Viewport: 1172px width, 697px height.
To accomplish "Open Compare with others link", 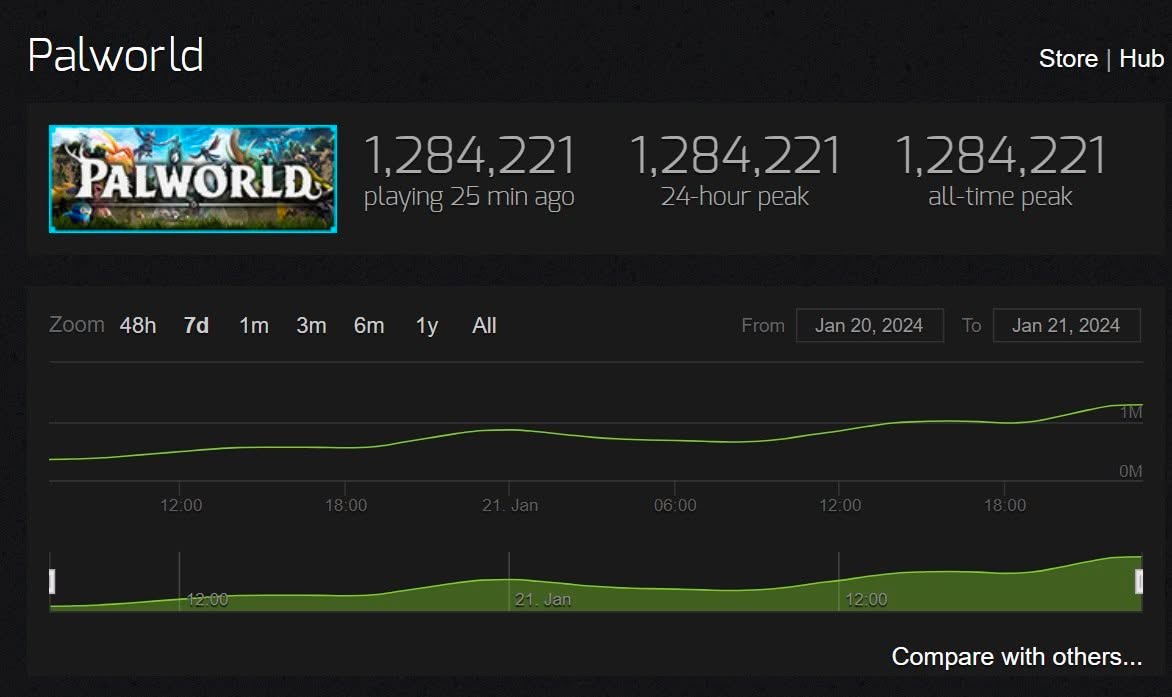I will 1016,657.
